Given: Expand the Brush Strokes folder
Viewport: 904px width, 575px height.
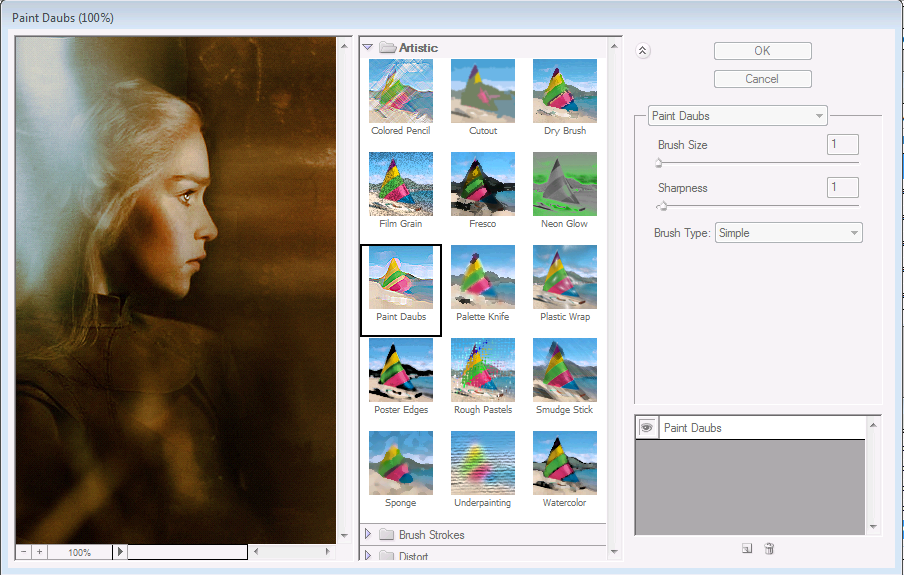Looking at the screenshot, I should 367,535.
